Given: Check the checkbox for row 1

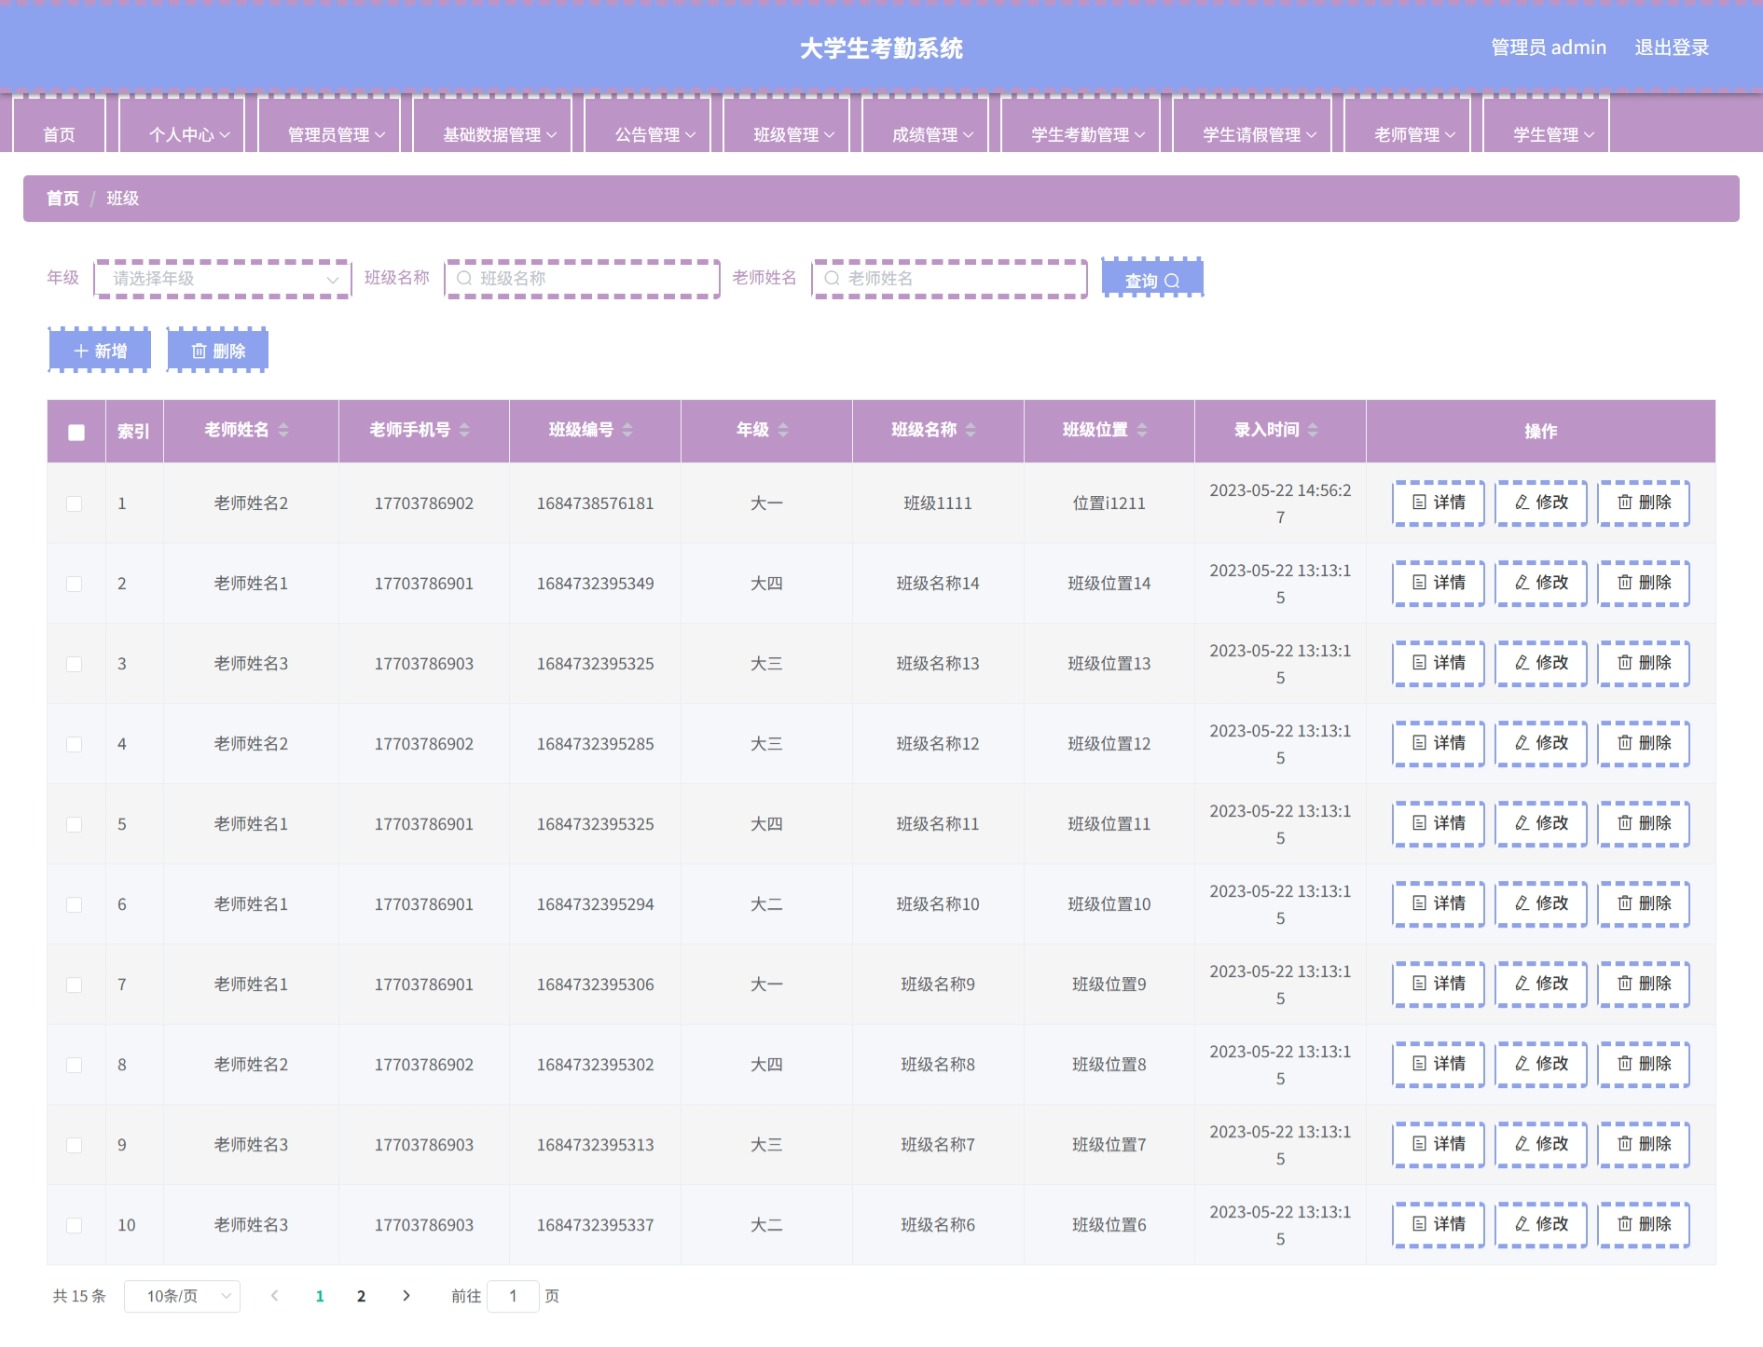Looking at the screenshot, I should coord(74,503).
